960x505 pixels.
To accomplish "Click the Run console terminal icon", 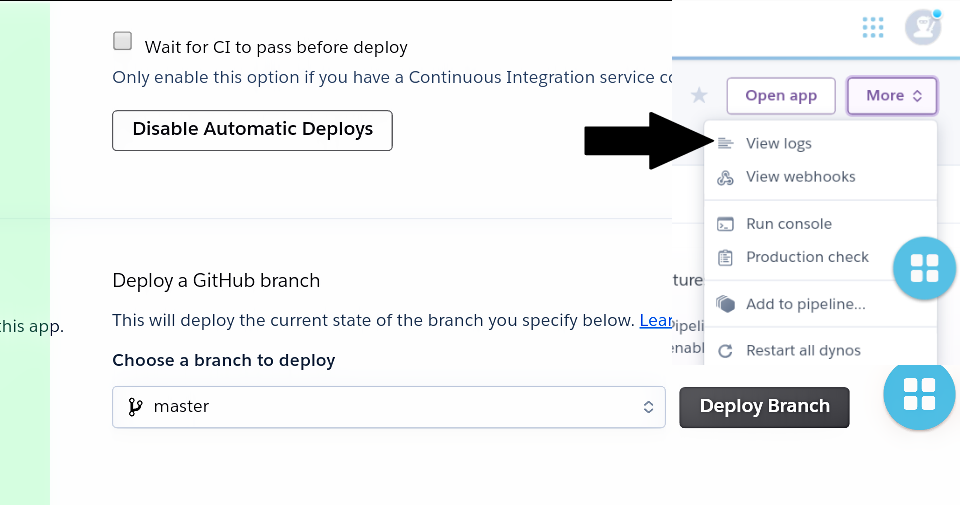I will click(x=725, y=224).
